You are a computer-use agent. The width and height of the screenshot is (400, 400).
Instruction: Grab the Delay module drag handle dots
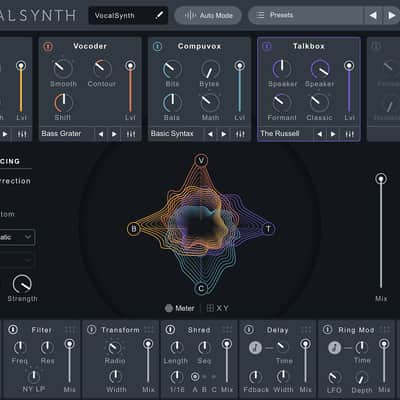(x=306, y=330)
